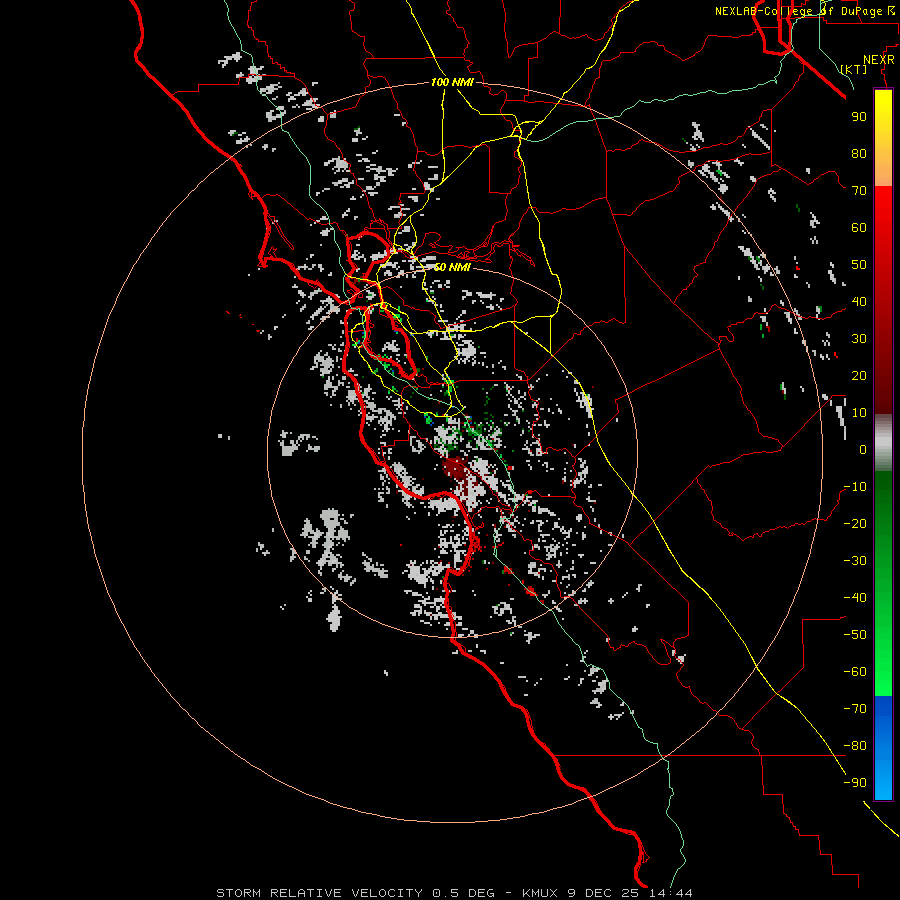Image resolution: width=900 pixels, height=900 pixels.
Task: Click the -20 scale value
Action: (x=855, y=523)
